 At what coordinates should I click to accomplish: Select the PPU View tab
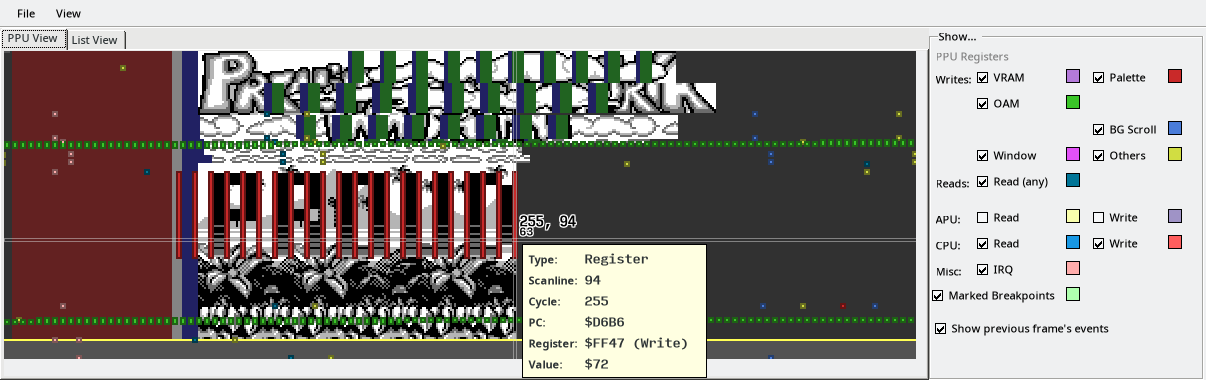(33, 39)
